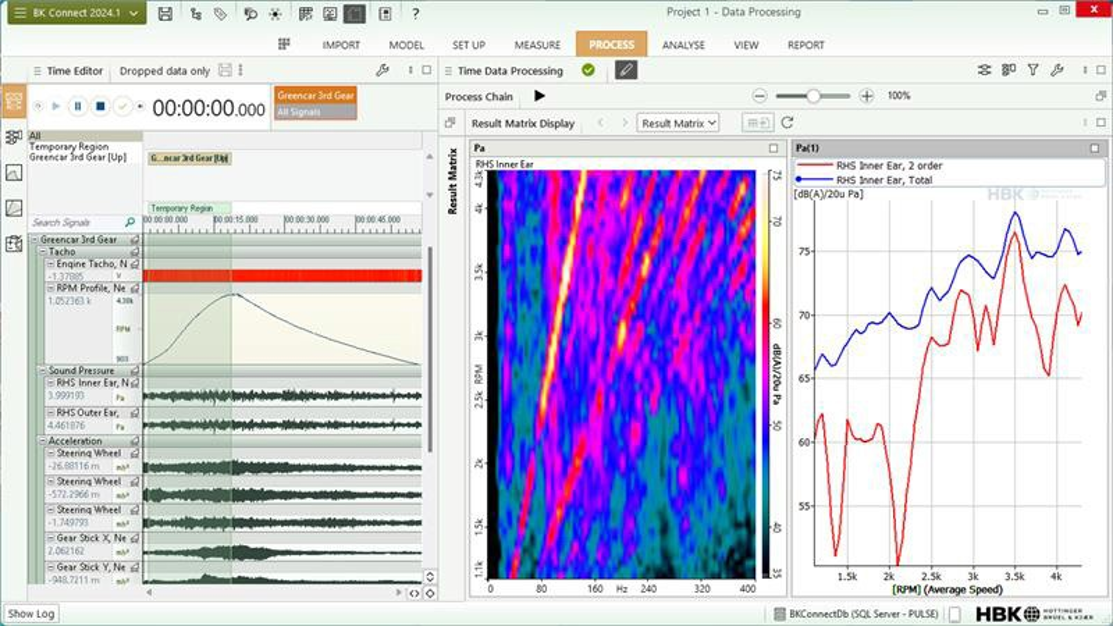Screen dimensions: 1113x626
Task: Stop playback in Time Editor
Action: click(101, 106)
